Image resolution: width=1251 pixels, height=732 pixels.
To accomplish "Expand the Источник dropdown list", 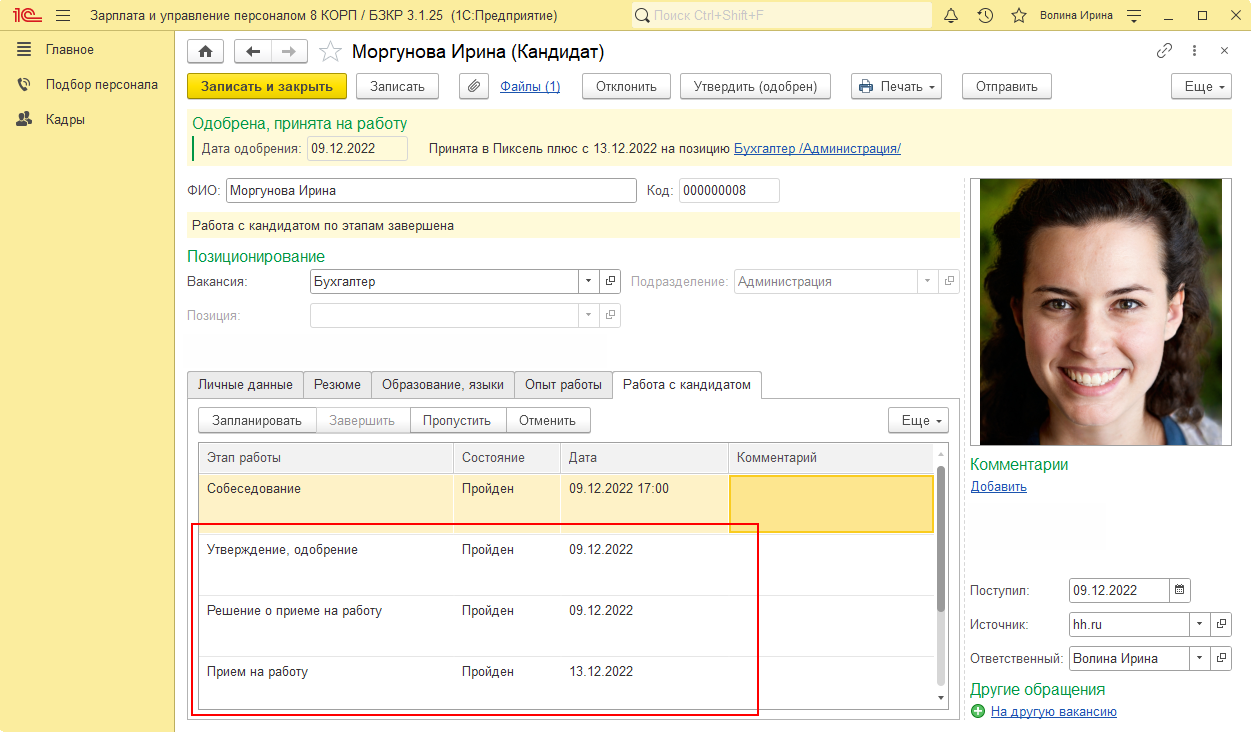I will [1199, 624].
